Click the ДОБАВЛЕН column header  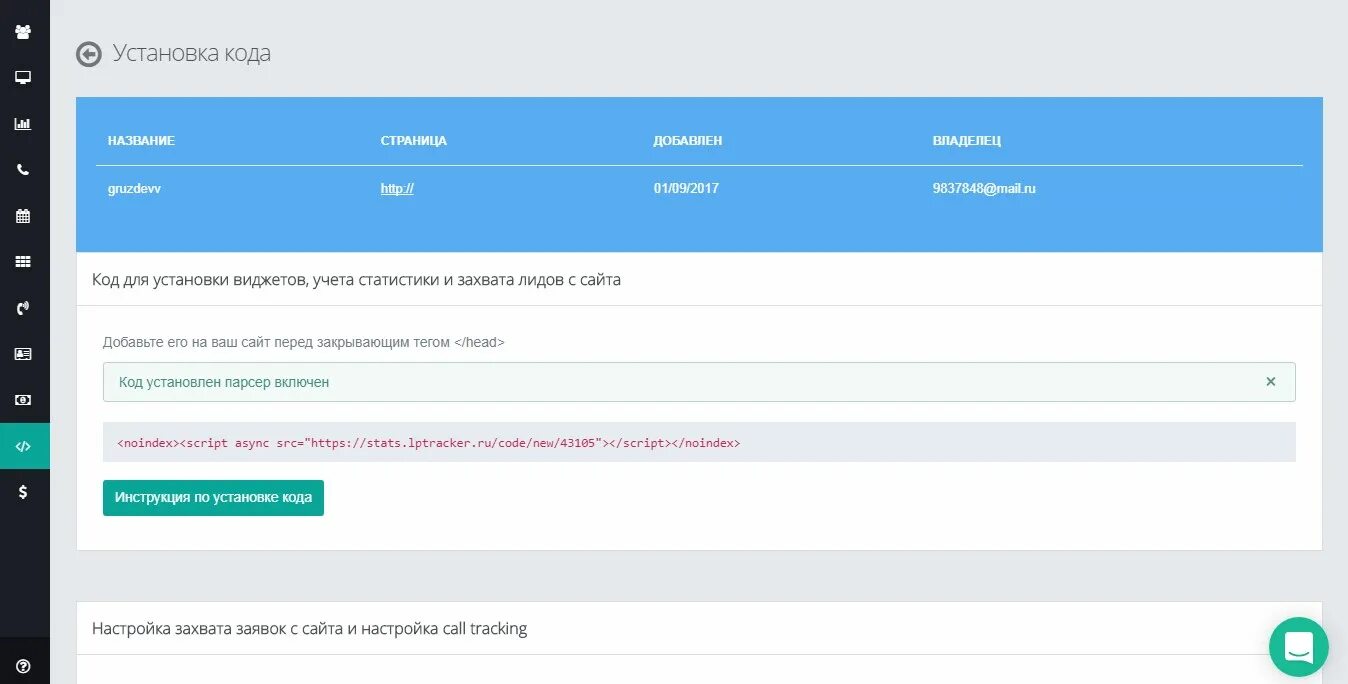point(688,141)
